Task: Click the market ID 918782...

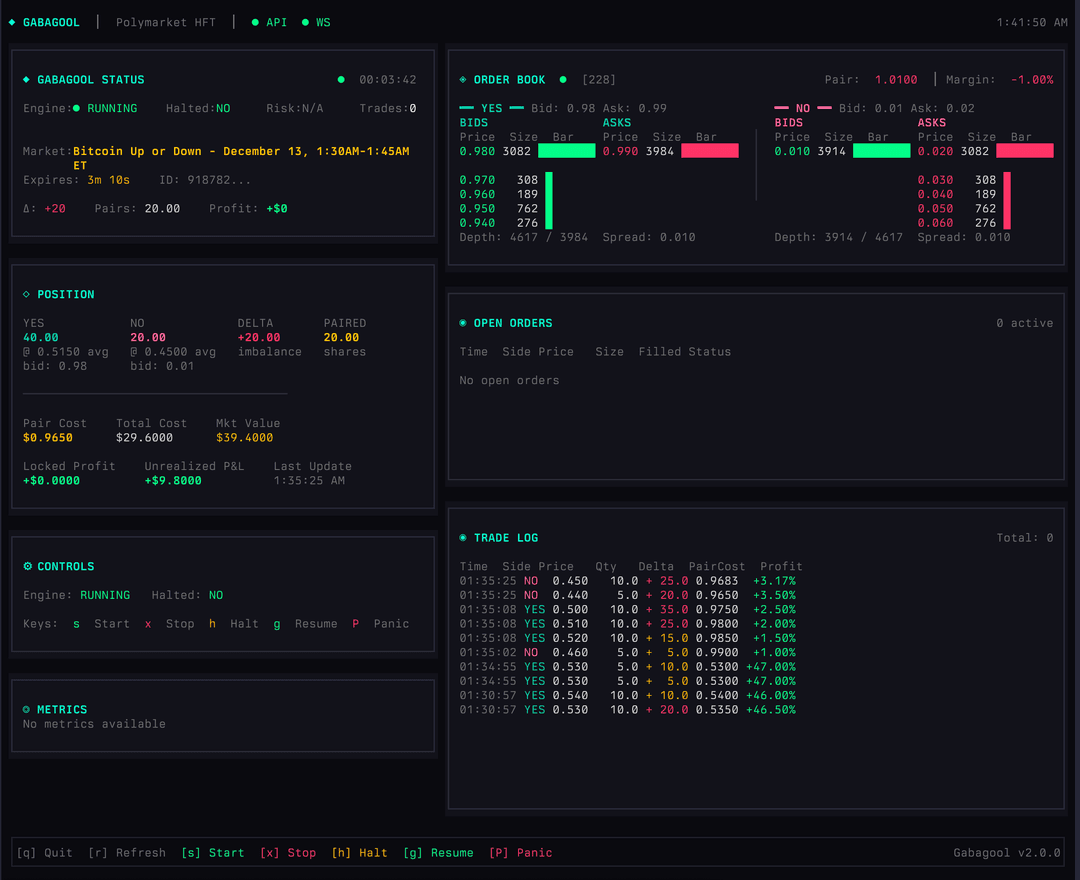Action: 205,180
